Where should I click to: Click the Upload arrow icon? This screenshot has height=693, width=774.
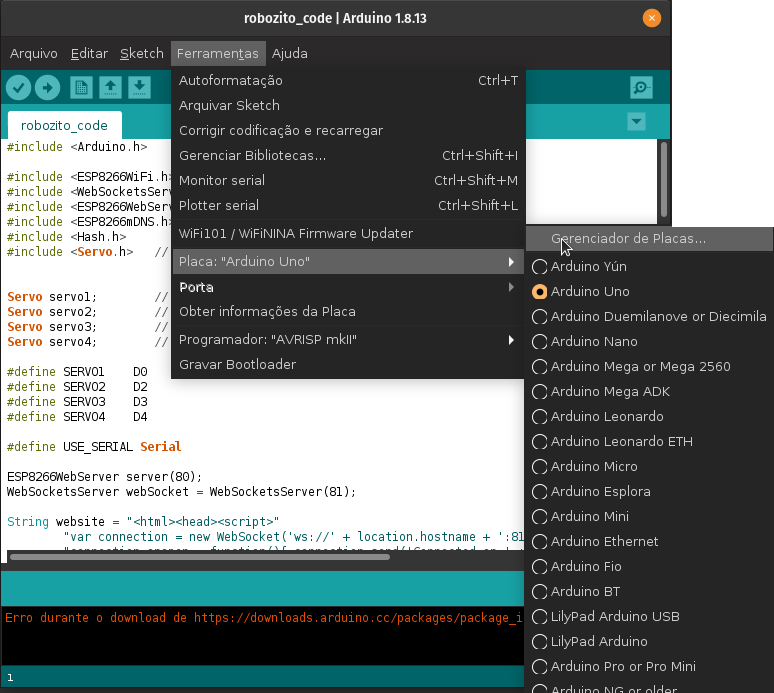(x=47, y=88)
